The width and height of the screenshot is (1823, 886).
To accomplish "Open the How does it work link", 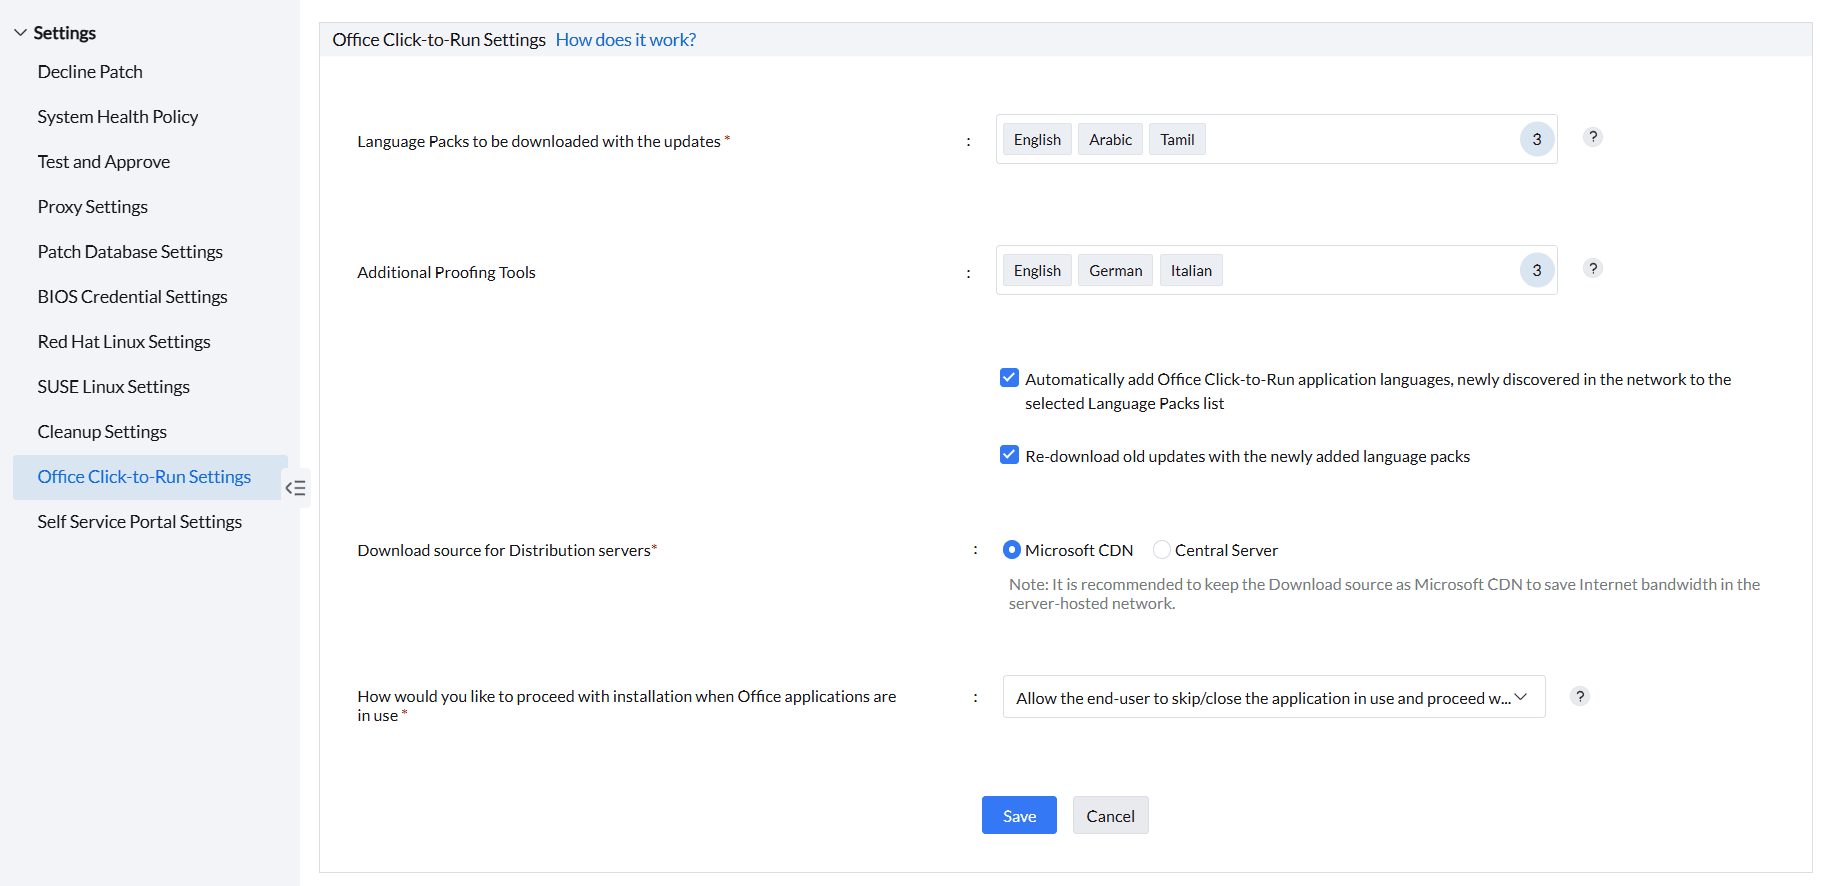I will click(625, 40).
